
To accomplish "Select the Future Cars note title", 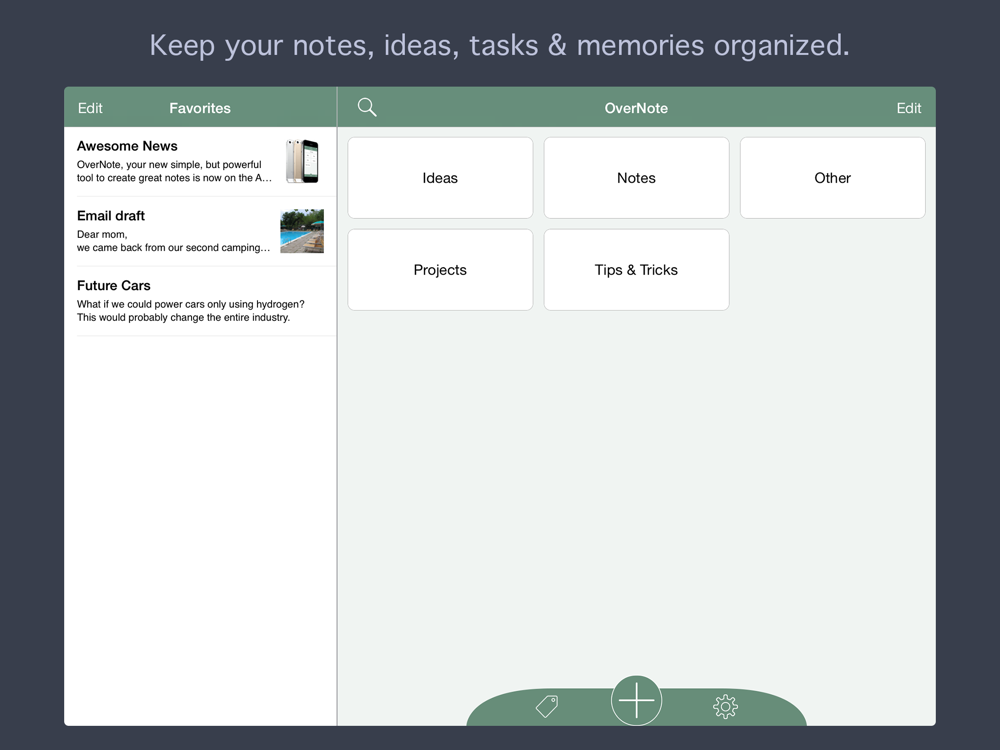I will [x=114, y=286].
